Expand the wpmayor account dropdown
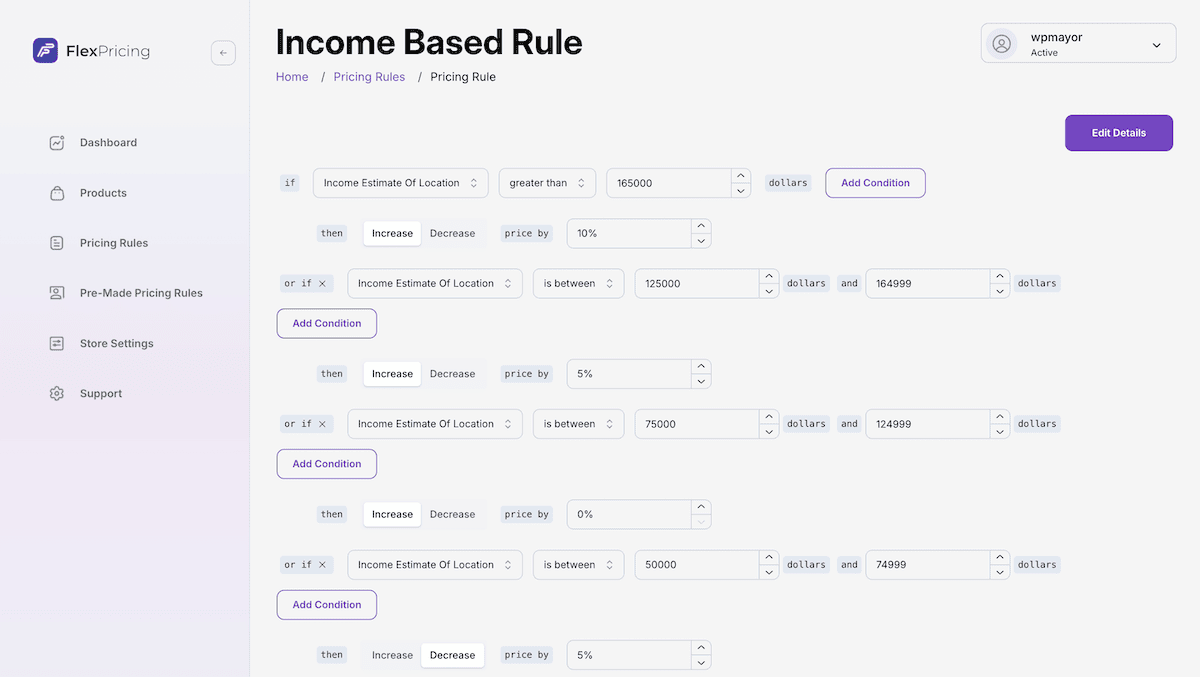Image resolution: width=1200 pixels, height=677 pixels. tap(1157, 45)
